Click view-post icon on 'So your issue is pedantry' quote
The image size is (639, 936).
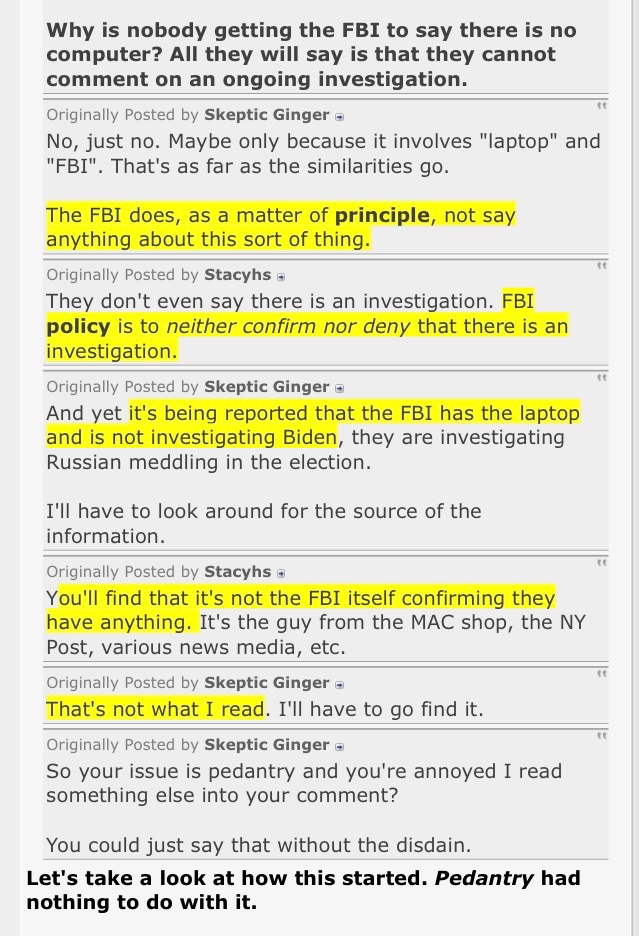click(340, 746)
